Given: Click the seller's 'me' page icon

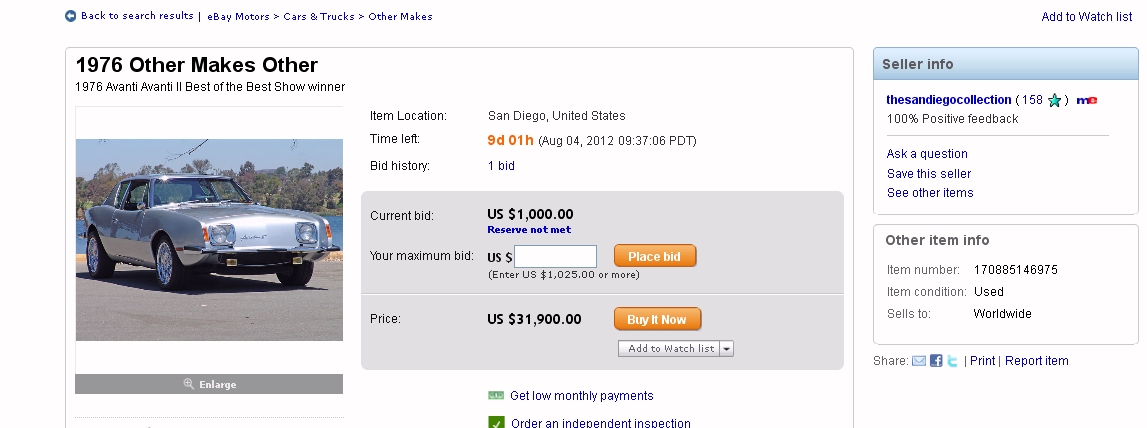Looking at the screenshot, I should point(1086,100).
